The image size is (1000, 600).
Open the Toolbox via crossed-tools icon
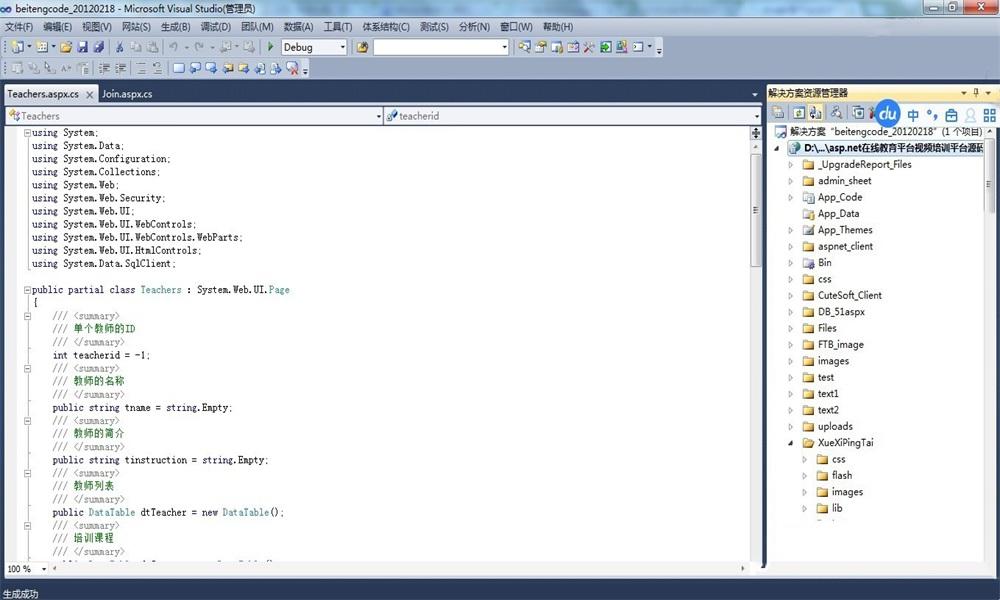(589, 47)
